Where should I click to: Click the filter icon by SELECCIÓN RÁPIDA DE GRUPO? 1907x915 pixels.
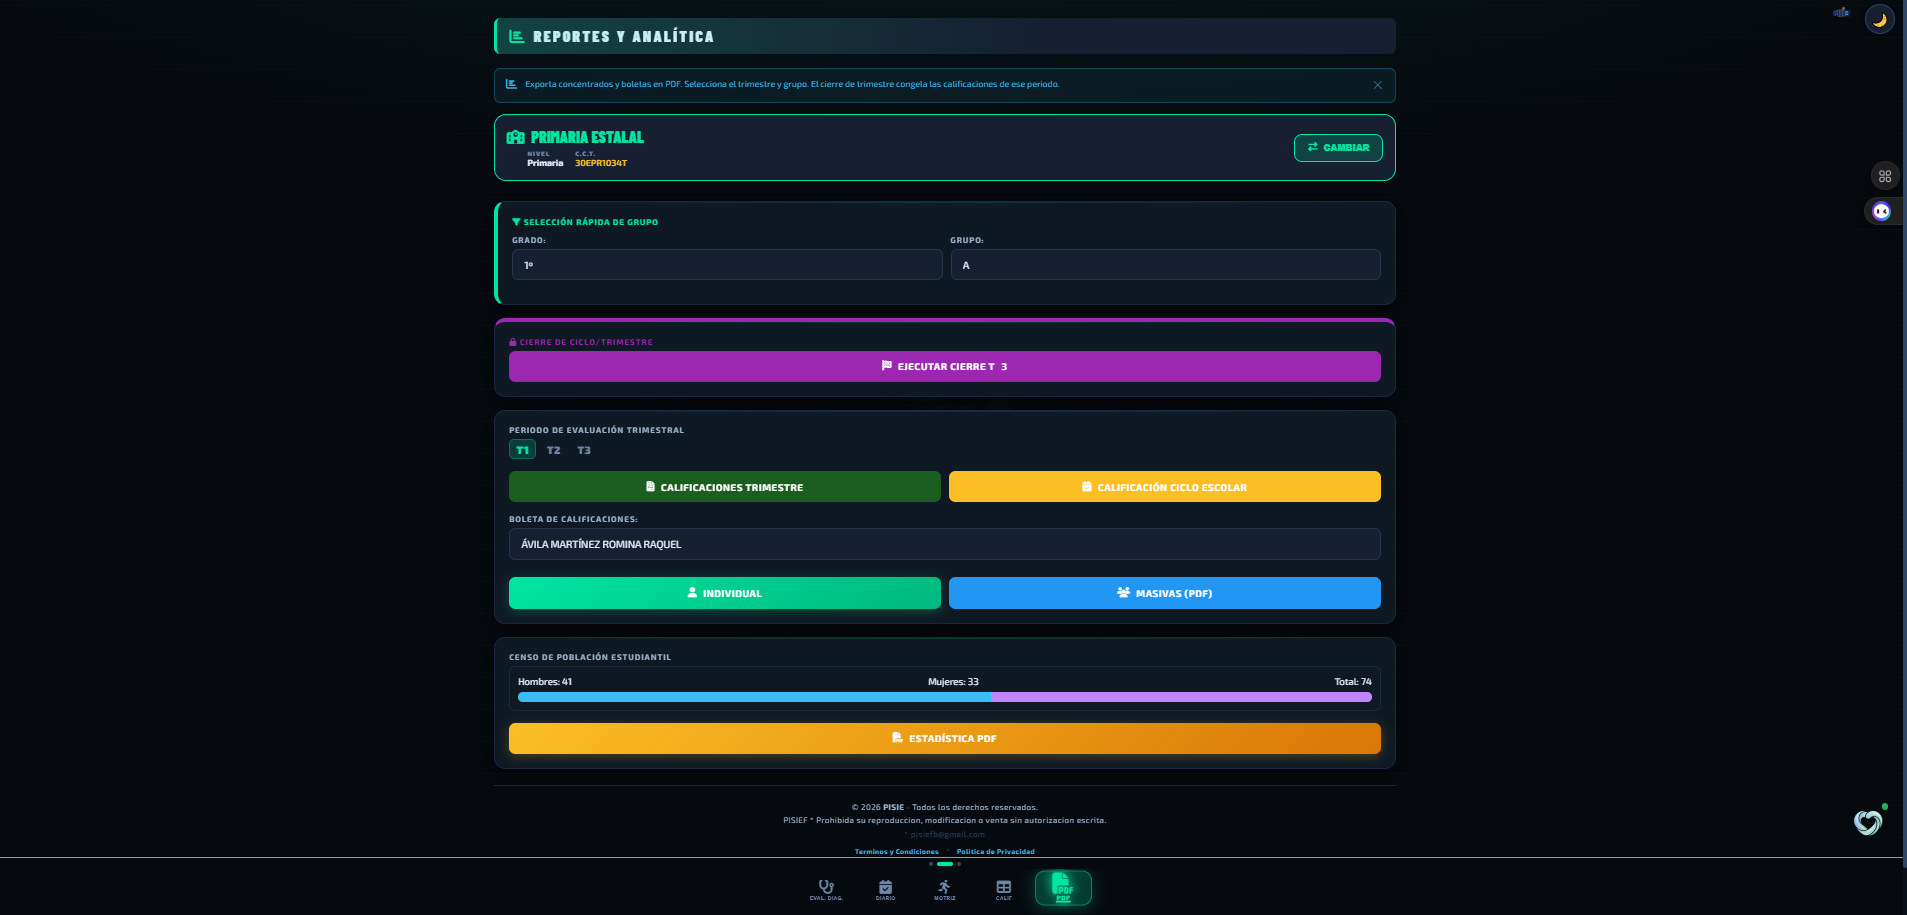coord(516,222)
